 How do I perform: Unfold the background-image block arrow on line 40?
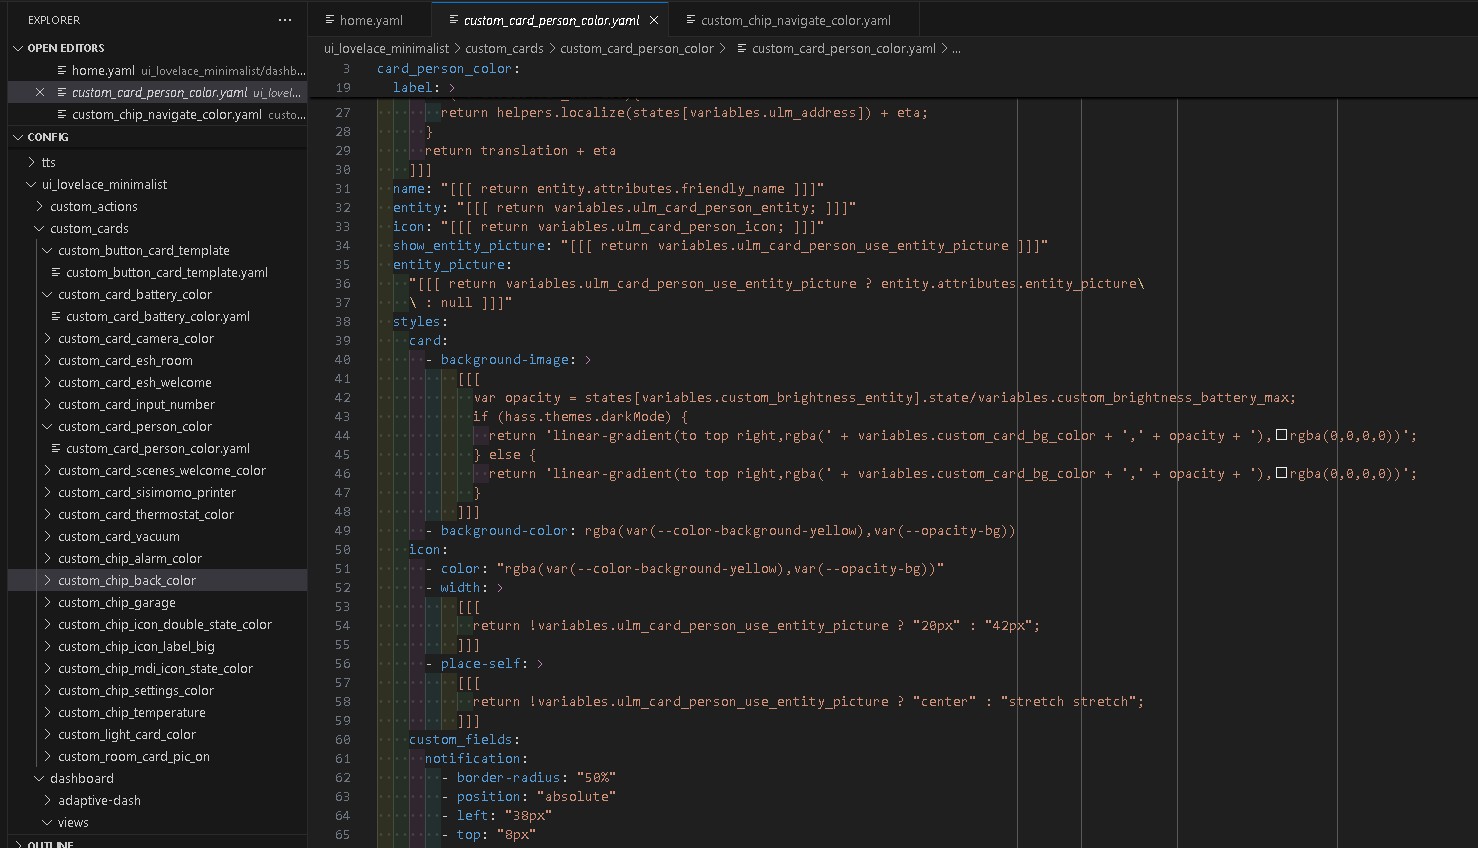(x=587, y=360)
